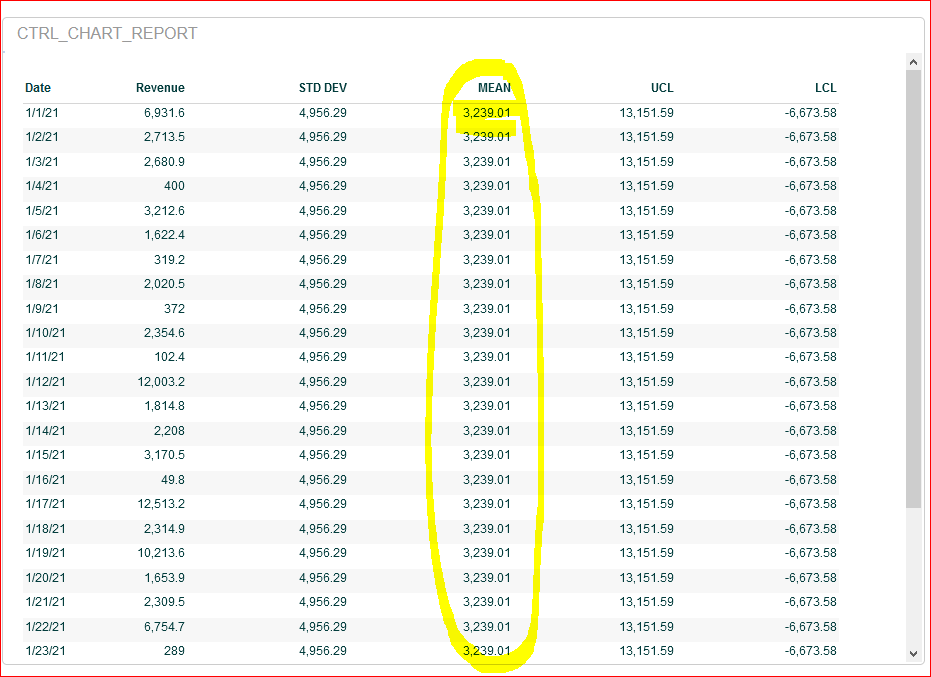Screen dimensions: 931x677
Task: Select date cell 1/20/21
Action: pos(46,578)
